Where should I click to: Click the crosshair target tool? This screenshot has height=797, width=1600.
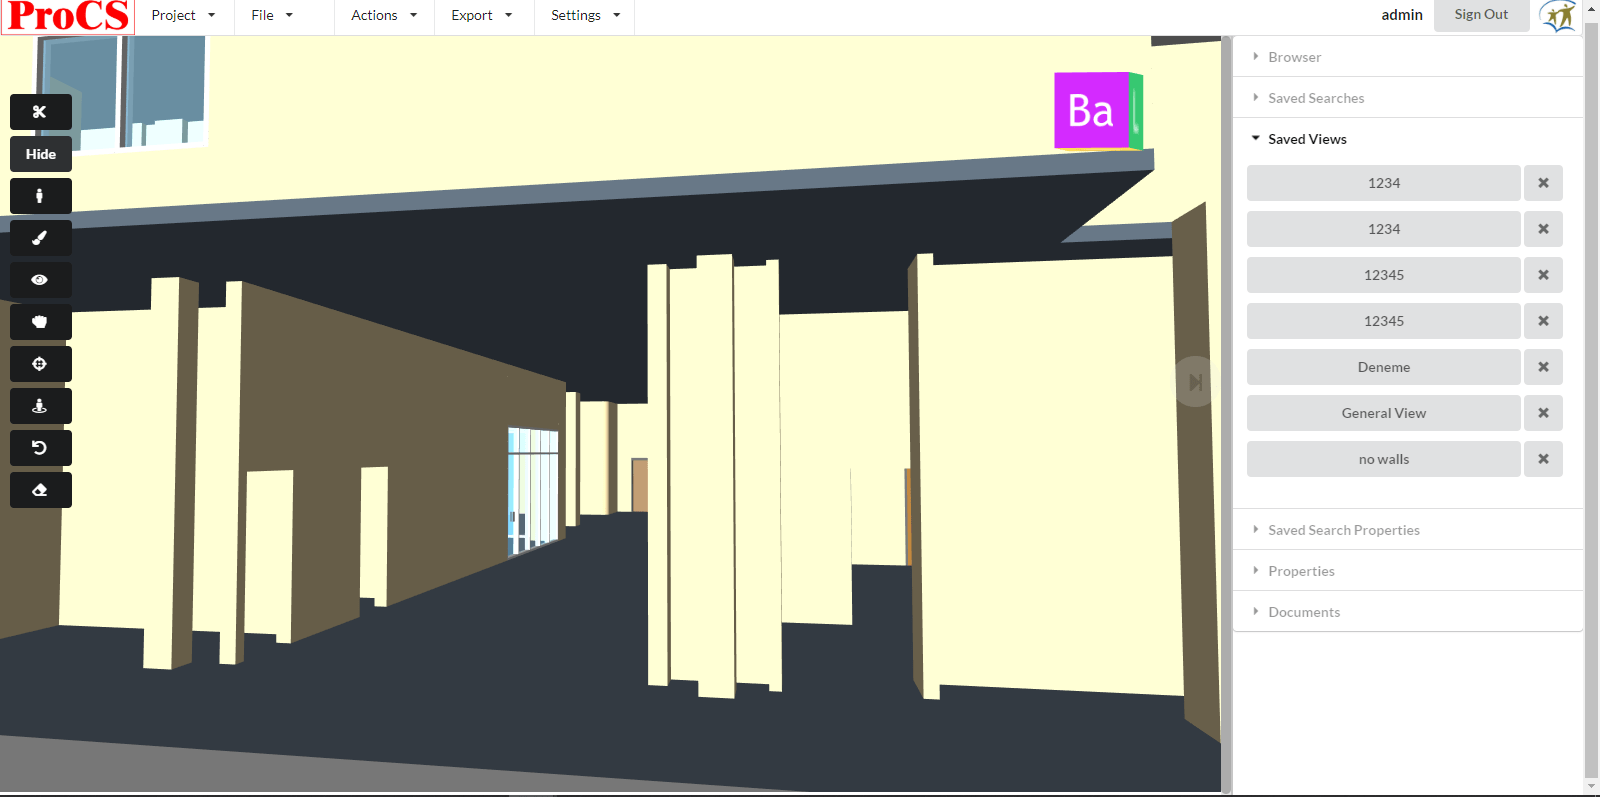tap(40, 364)
